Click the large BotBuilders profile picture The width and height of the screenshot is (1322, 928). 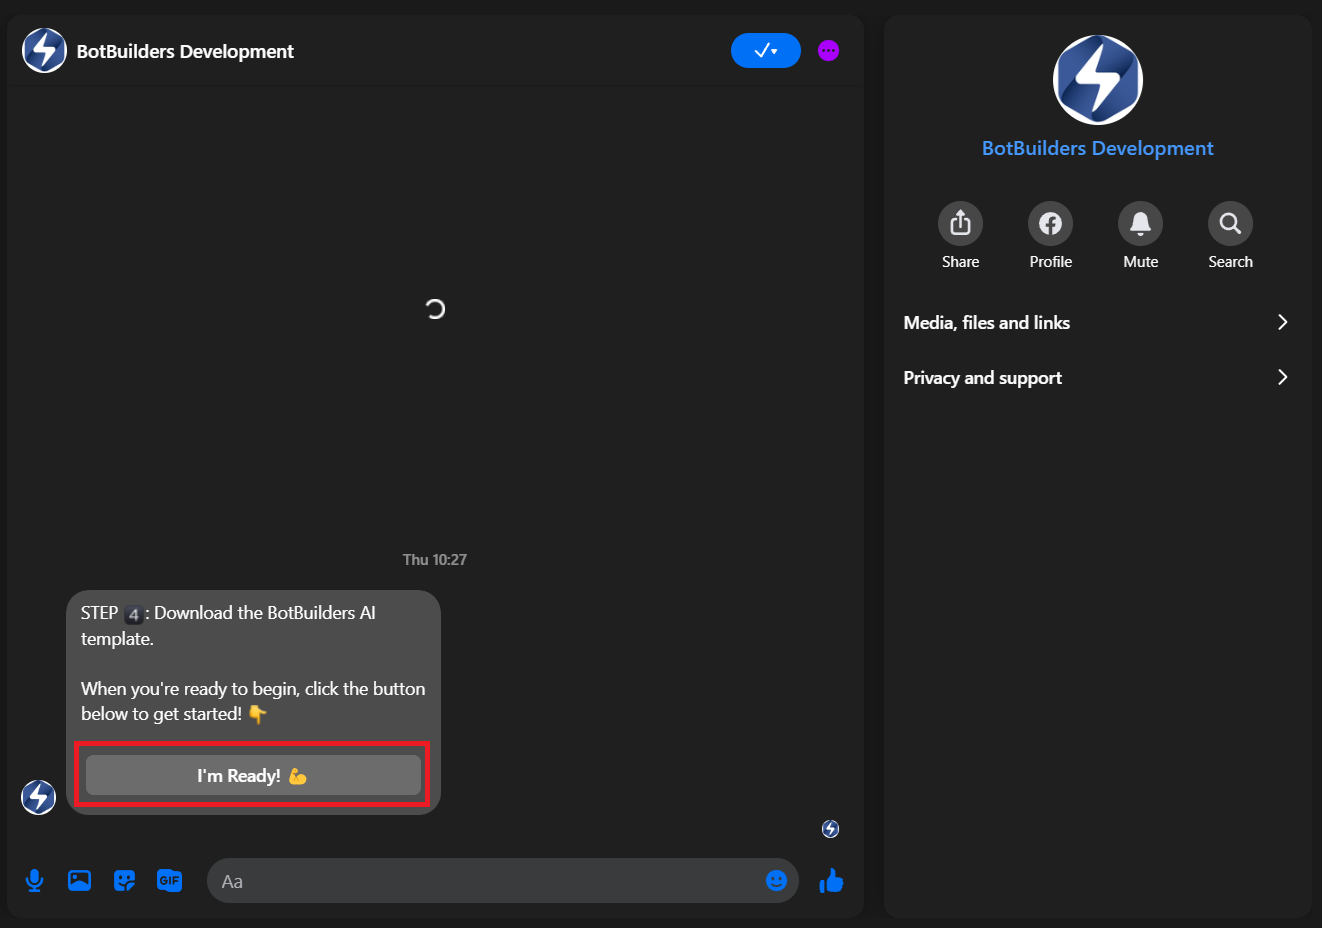pos(1097,80)
